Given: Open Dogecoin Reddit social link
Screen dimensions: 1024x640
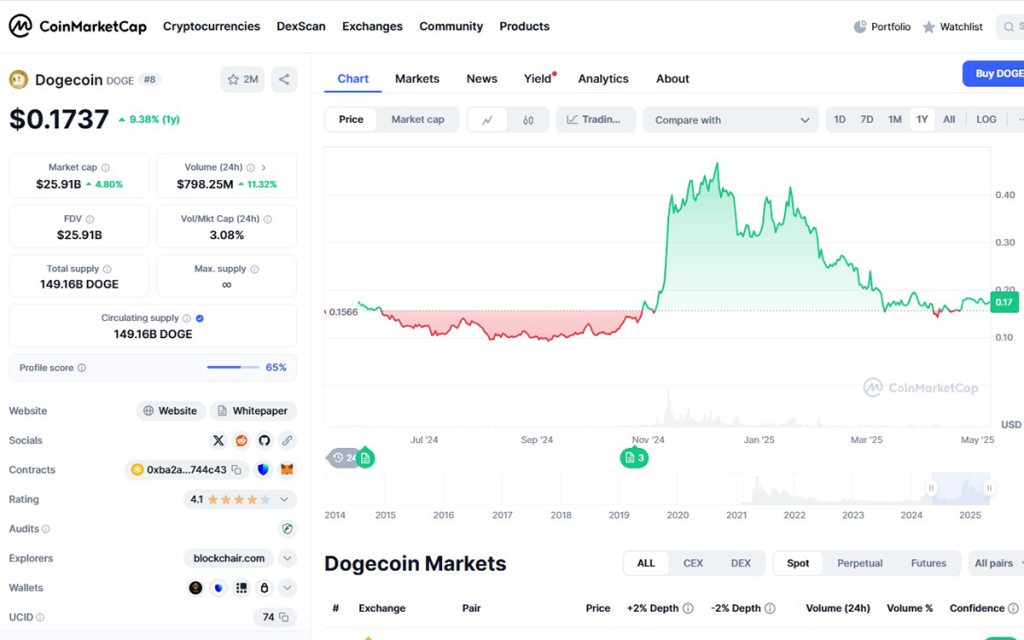Looking at the screenshot, I should (242, 440).
